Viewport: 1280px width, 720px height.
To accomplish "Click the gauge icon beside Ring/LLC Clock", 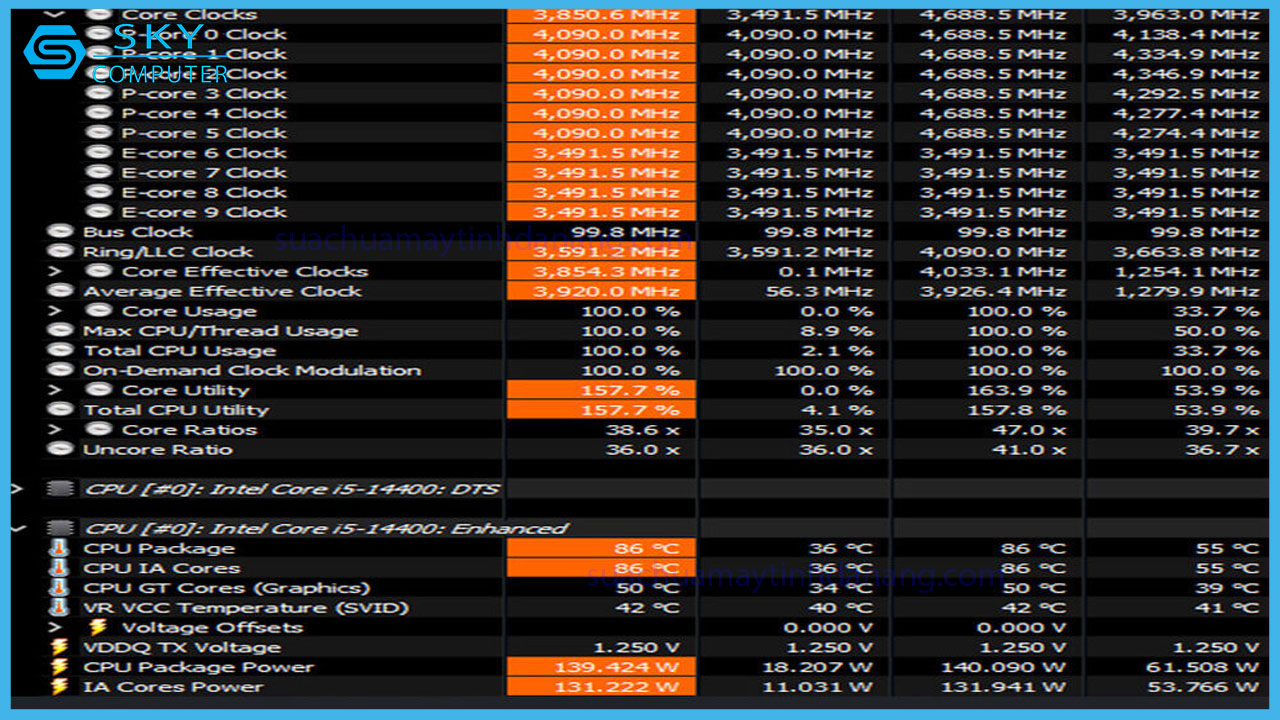I will click(x=60, y=251).
